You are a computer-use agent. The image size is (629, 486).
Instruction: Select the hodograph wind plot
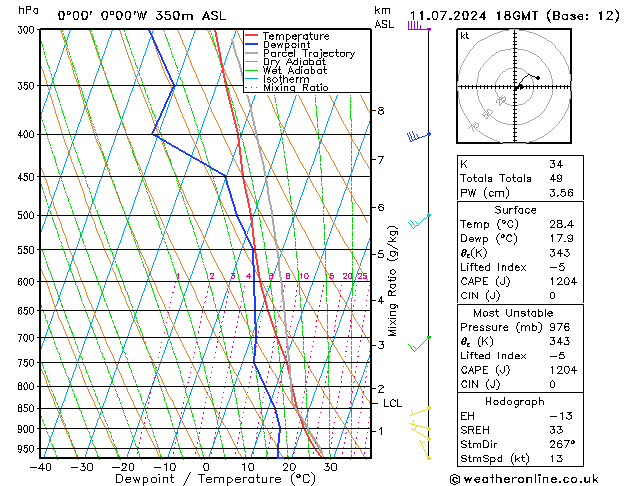click(514, 86)
